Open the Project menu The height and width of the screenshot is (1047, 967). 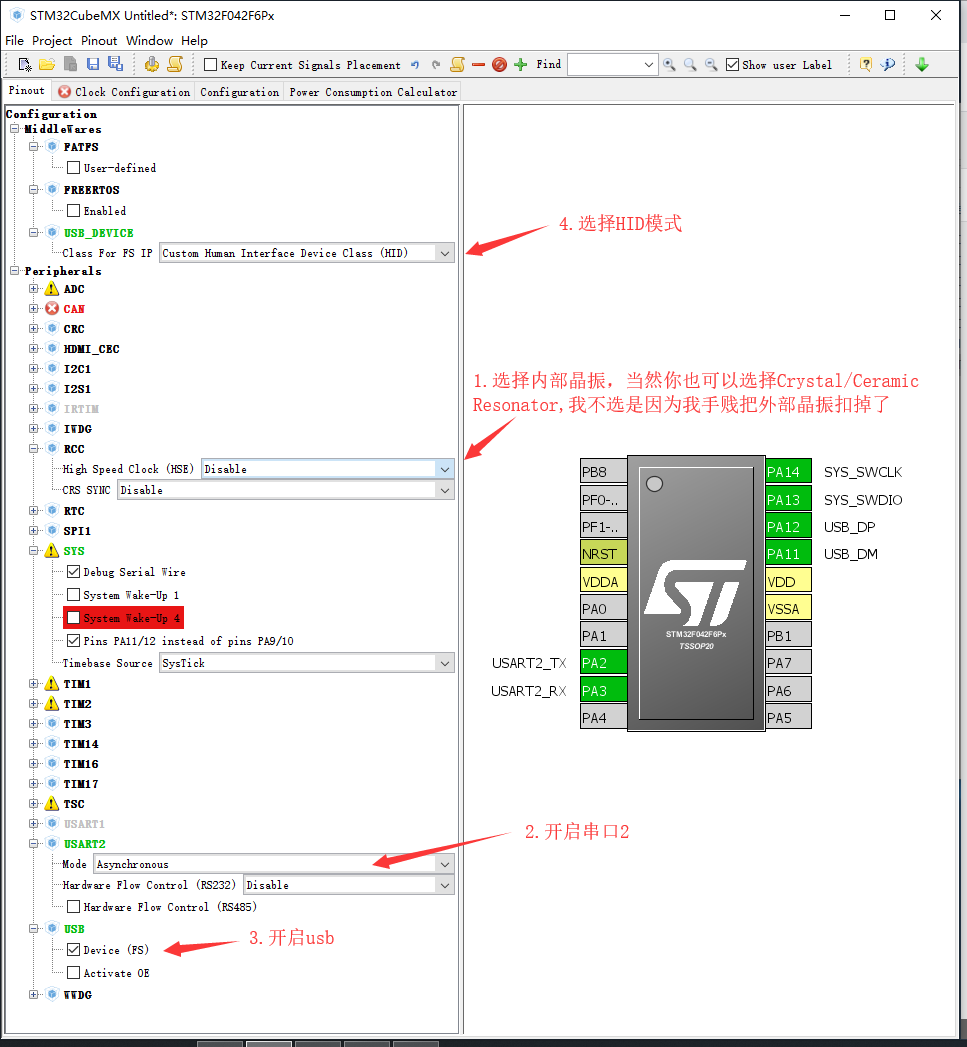(x=51, y=40)
